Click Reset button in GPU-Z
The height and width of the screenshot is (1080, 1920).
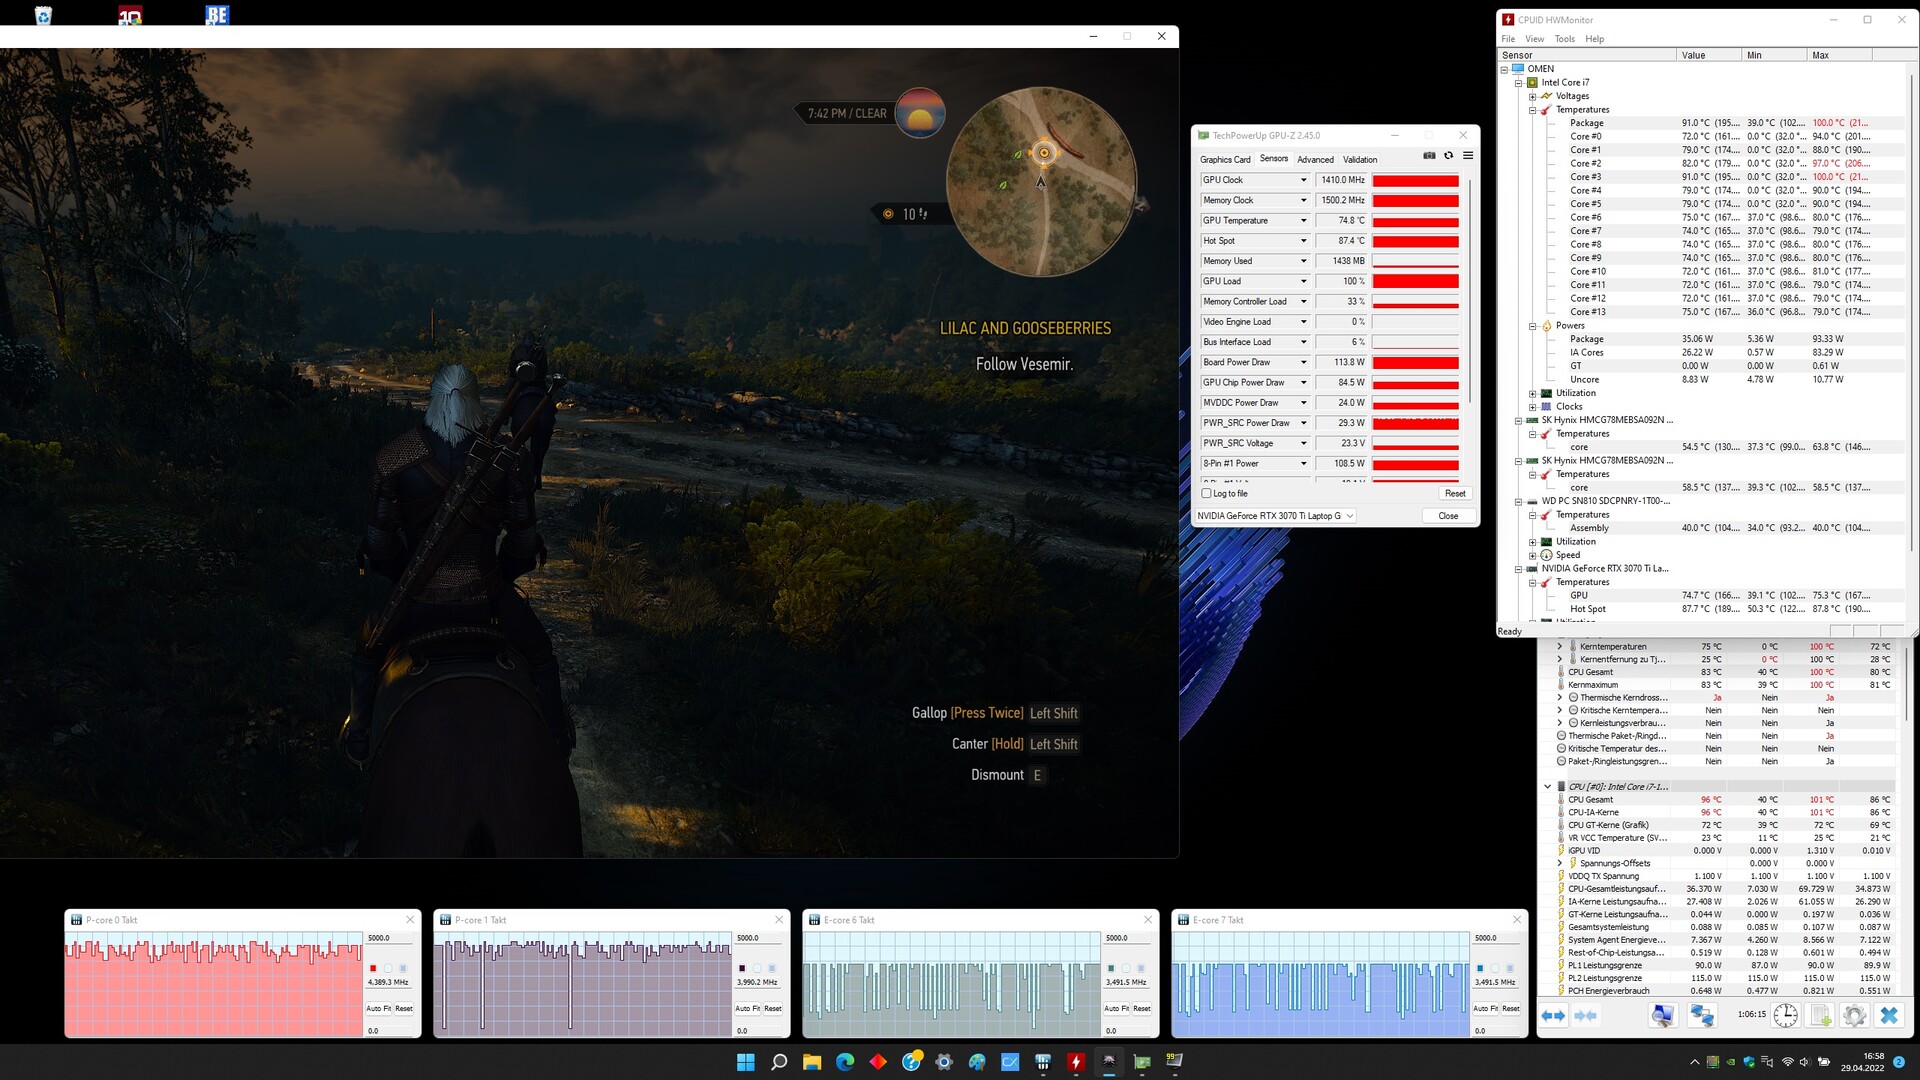tap(1455, 494)
